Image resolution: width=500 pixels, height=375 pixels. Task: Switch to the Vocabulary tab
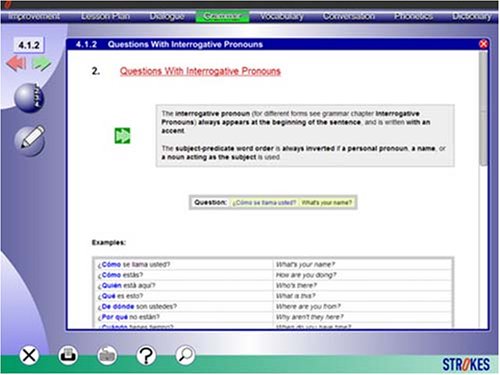tap(282, 16)
